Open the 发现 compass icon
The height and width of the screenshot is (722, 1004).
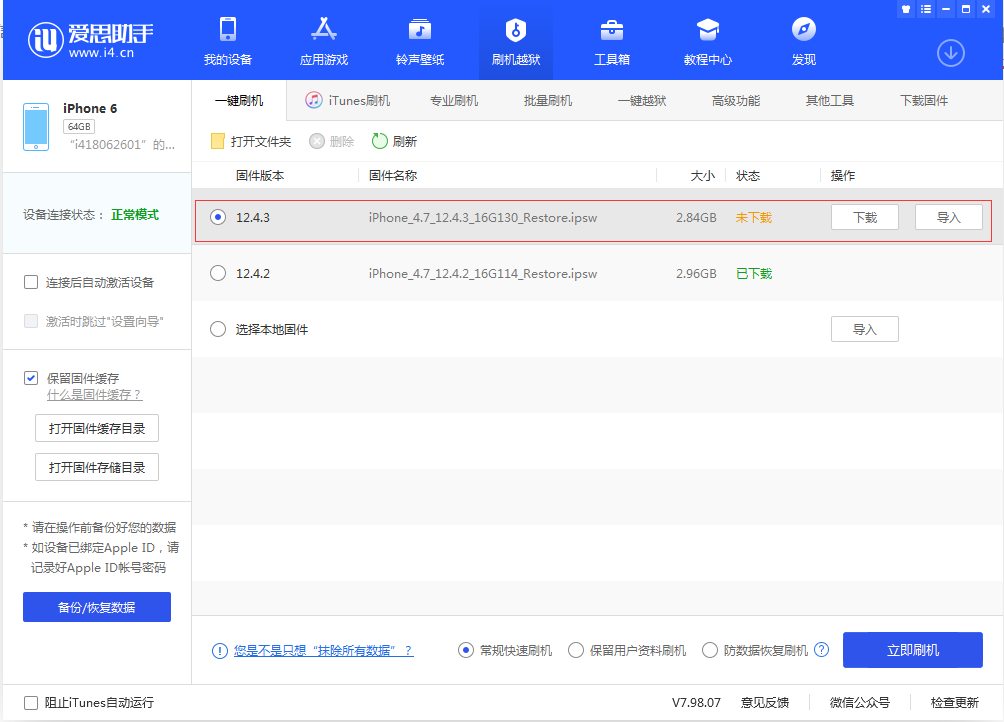(x=804, y=29)
